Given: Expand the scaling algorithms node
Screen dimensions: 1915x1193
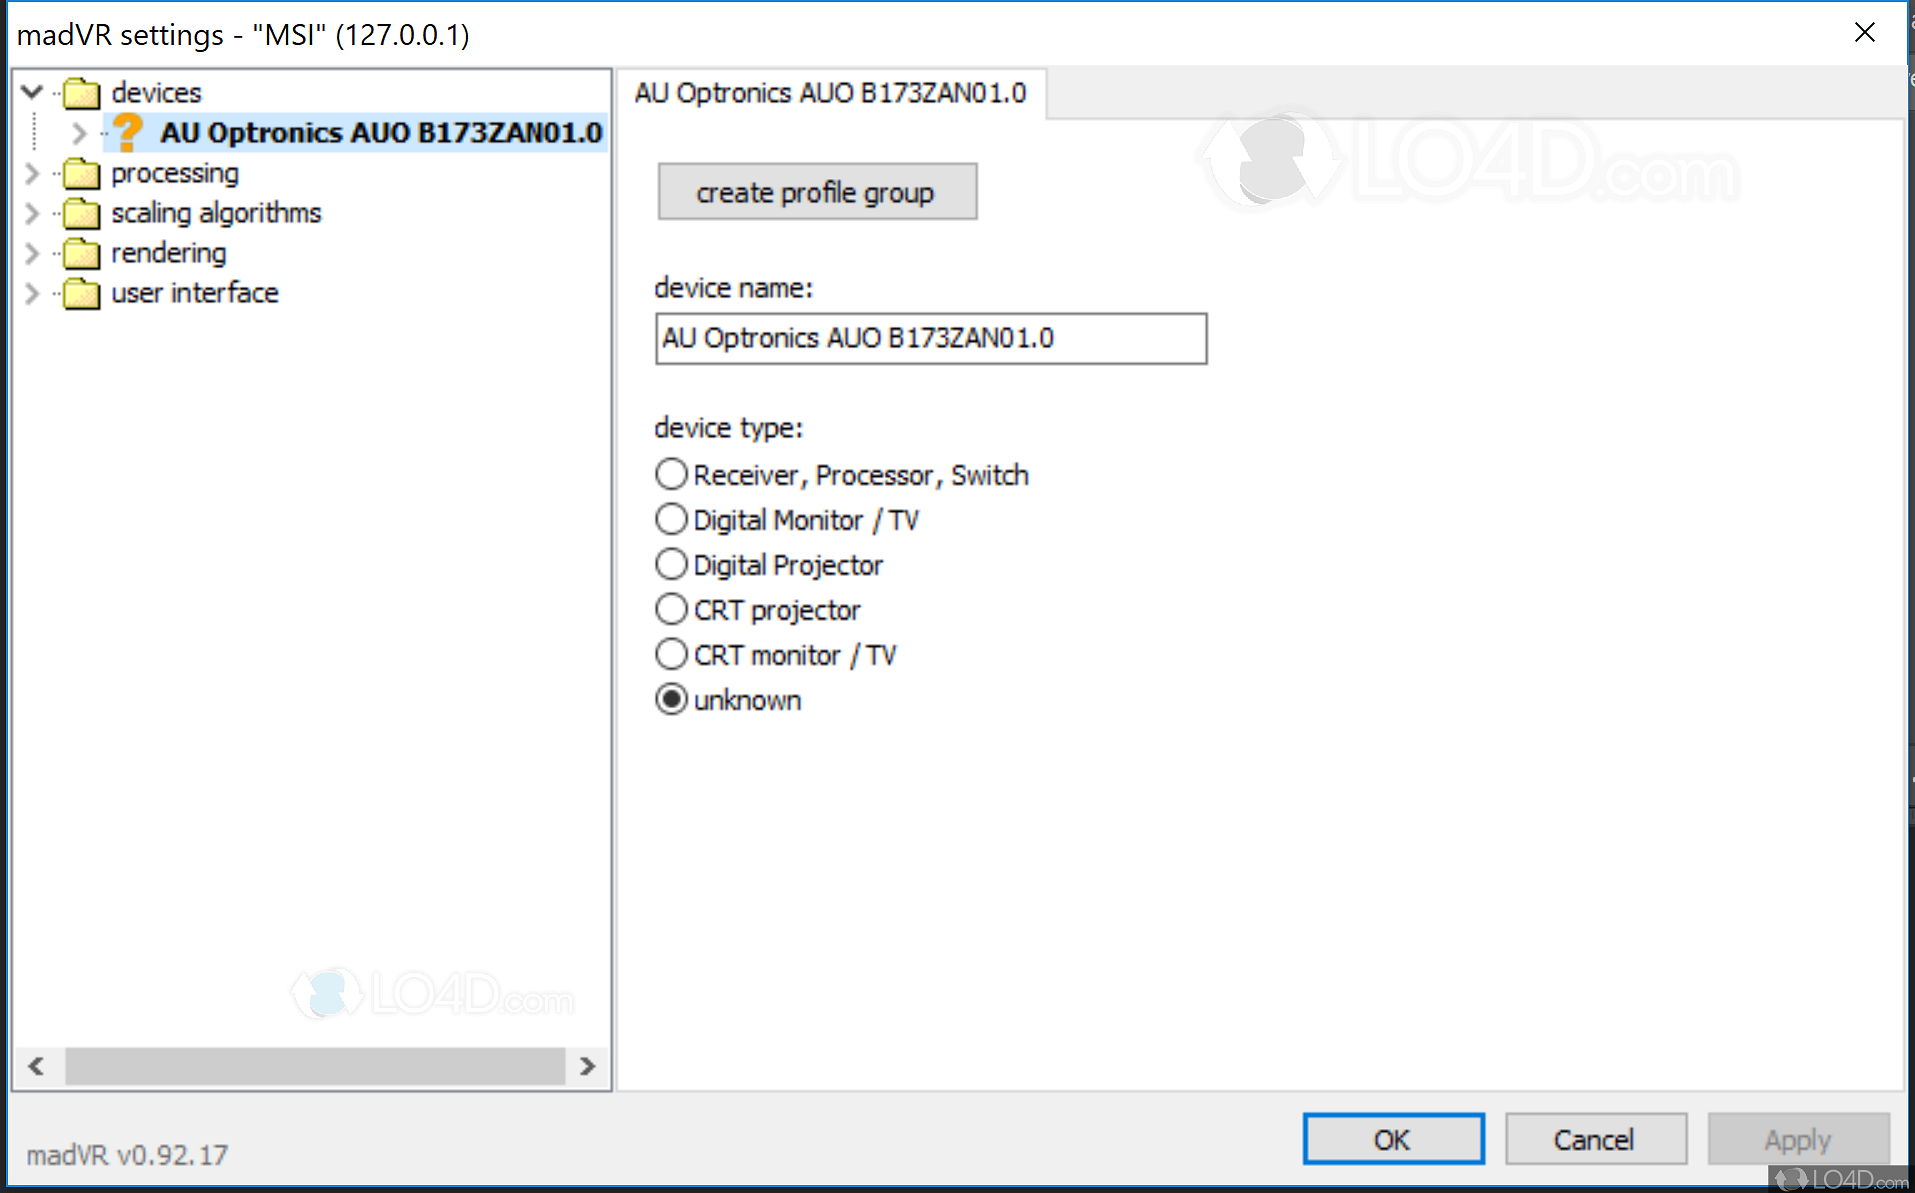Looking at the screenshot, I should point(32,213).
